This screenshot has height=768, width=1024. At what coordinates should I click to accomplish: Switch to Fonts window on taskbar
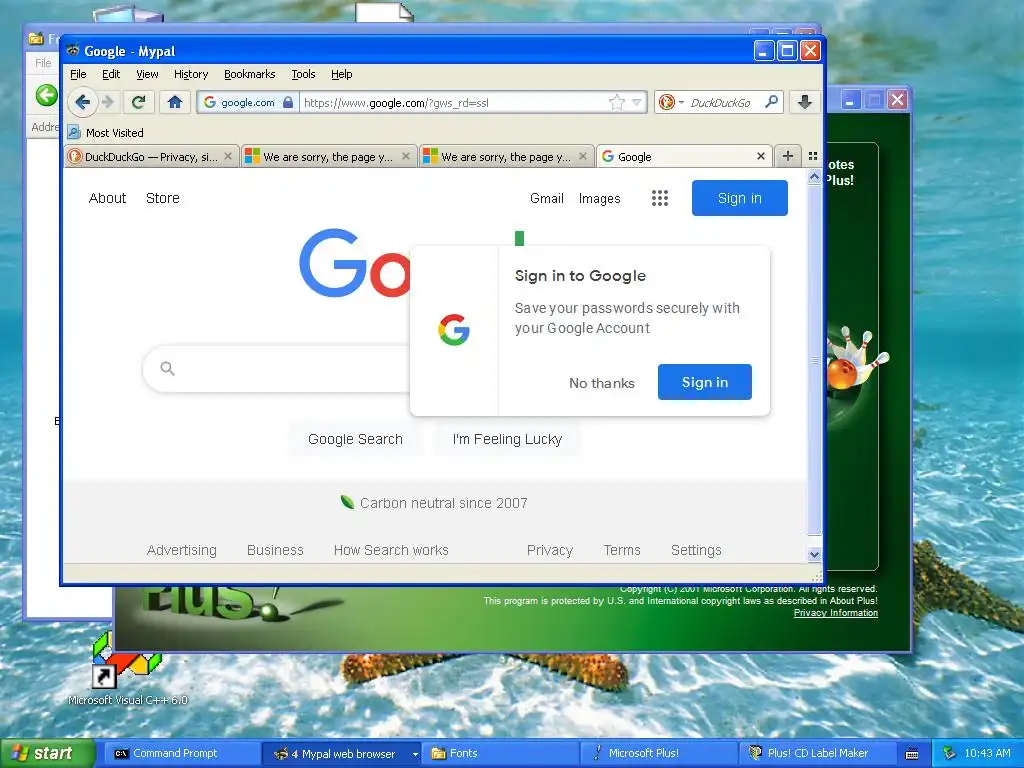tap(500, 753)
